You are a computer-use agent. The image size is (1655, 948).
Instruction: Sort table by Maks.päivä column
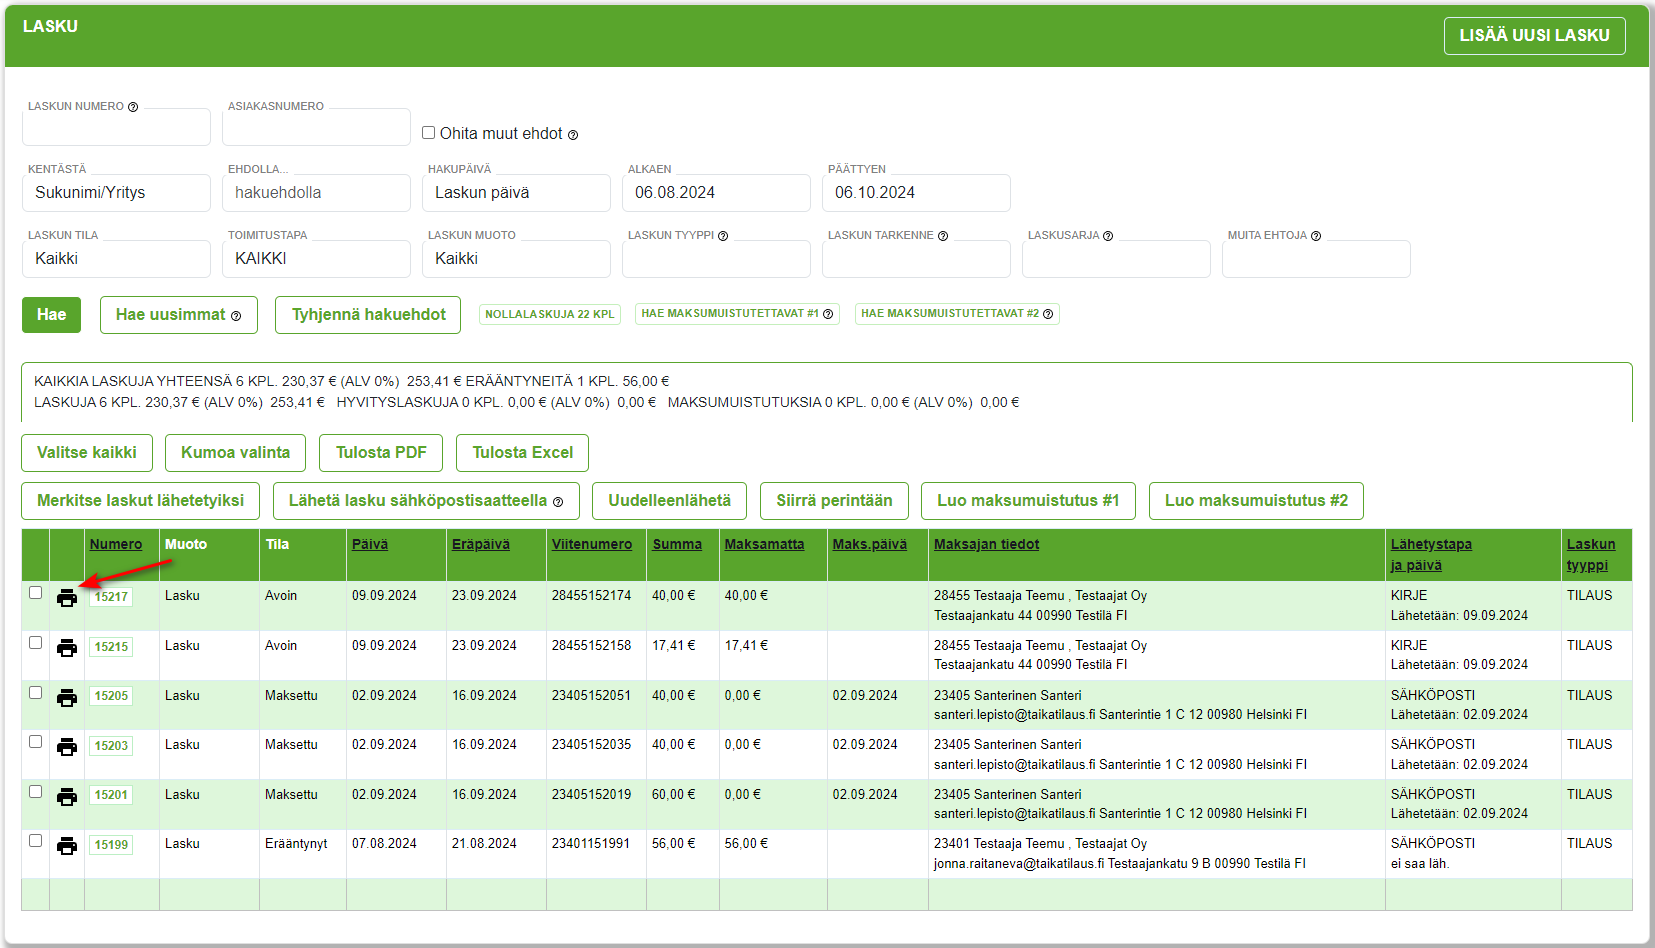[870, 545]
